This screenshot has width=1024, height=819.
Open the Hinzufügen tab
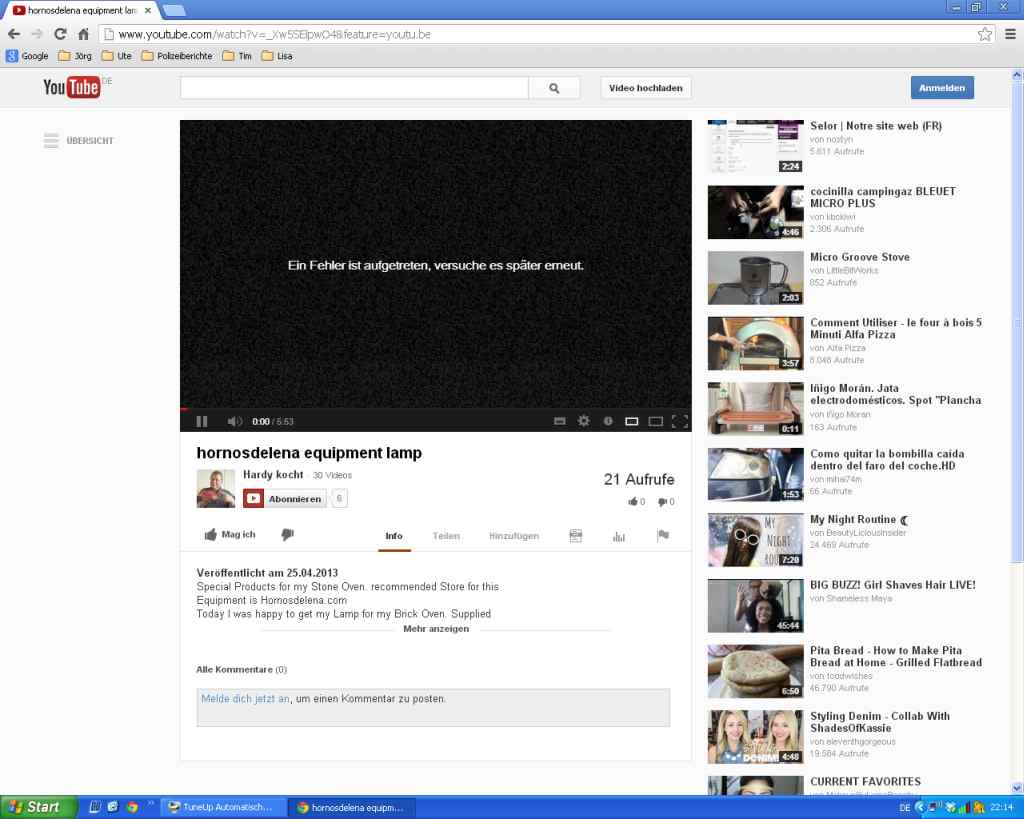point(514,536)
